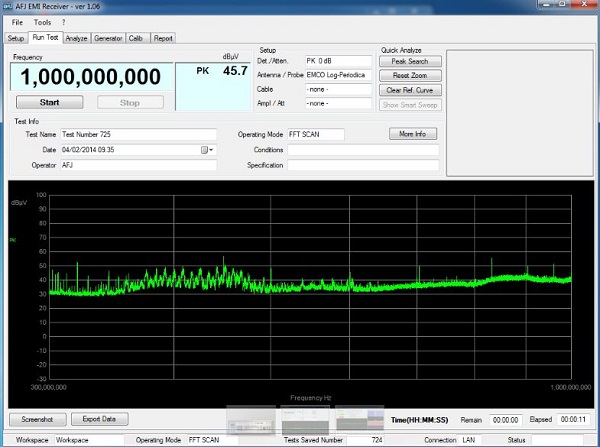Image resolution: width=600 pixels, height=447 pixels.
Task: Click the empty panel beside Quick Analyze
Action: [520, 113]
